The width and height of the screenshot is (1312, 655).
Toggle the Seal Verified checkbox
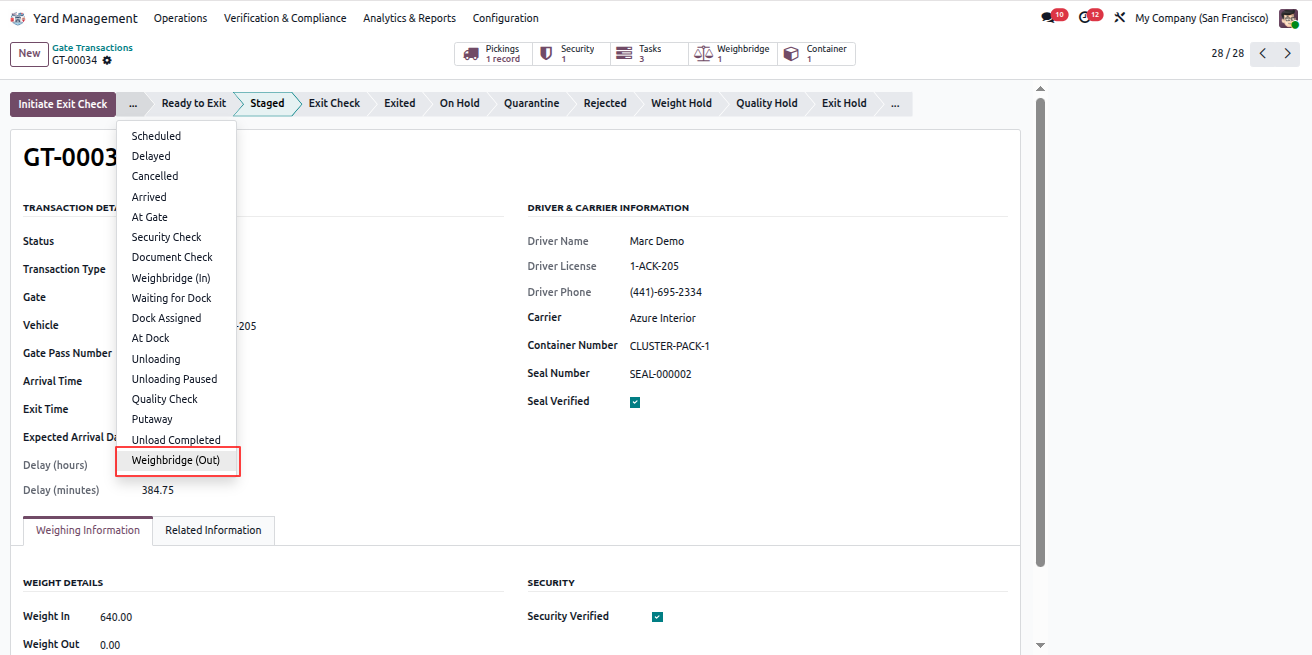(x=635, y=402)
